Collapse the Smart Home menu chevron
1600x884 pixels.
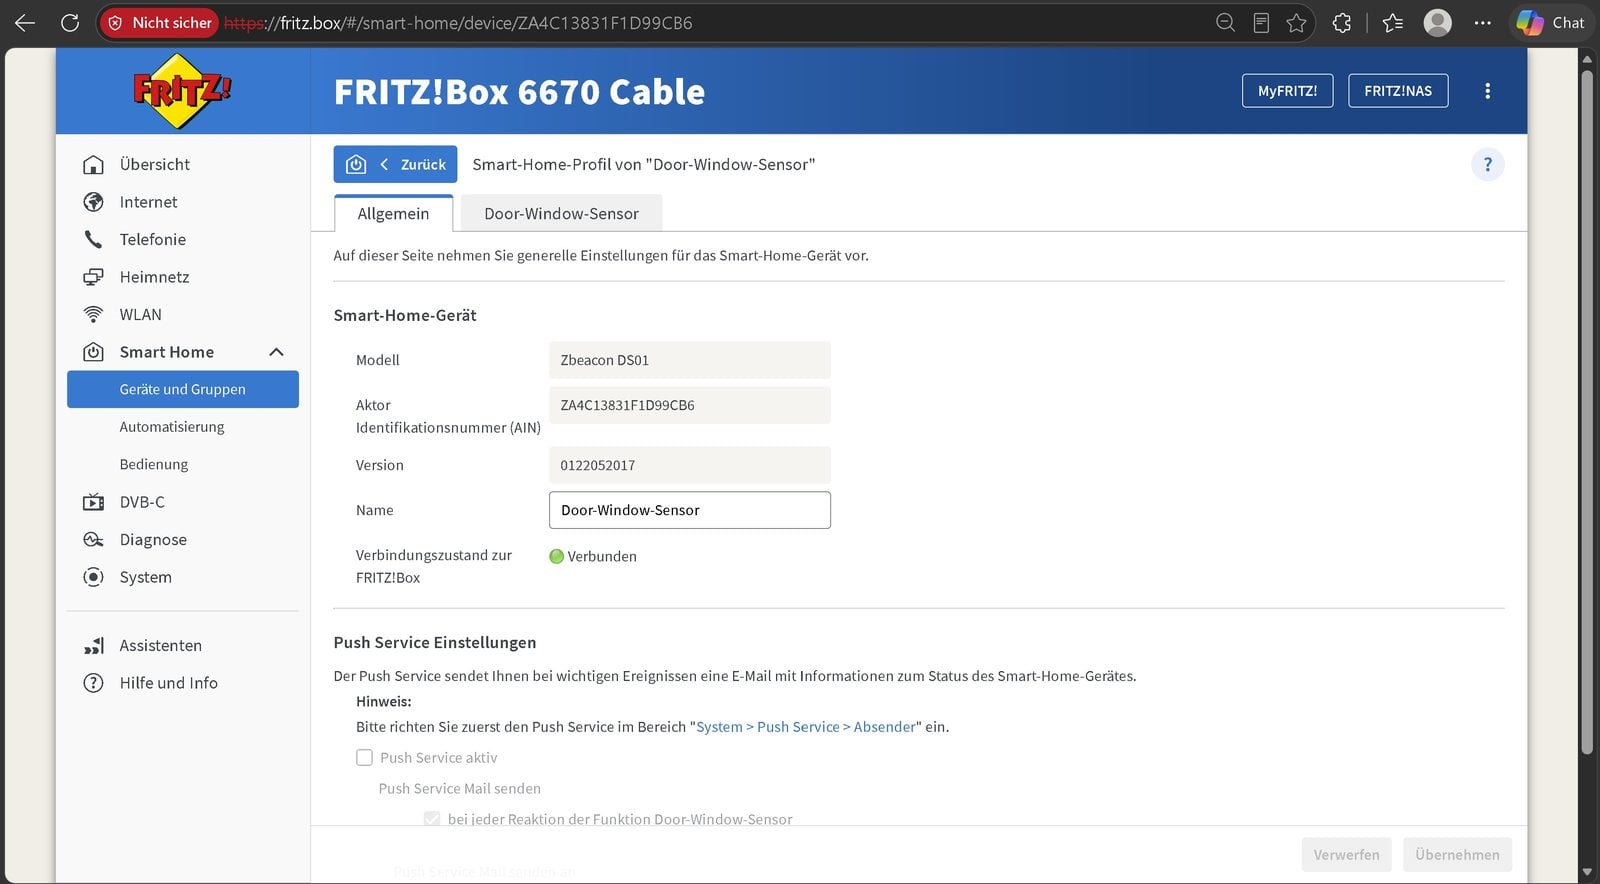pos(277,352)
